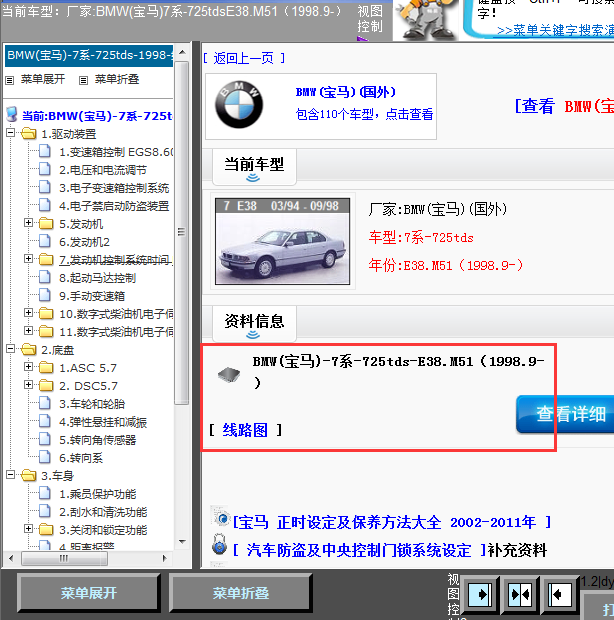The height and width of the screenshot is (620, 614).
Task: Expand the 11.数字式柴油机电子 folder
Action: (x=28, y=331)
